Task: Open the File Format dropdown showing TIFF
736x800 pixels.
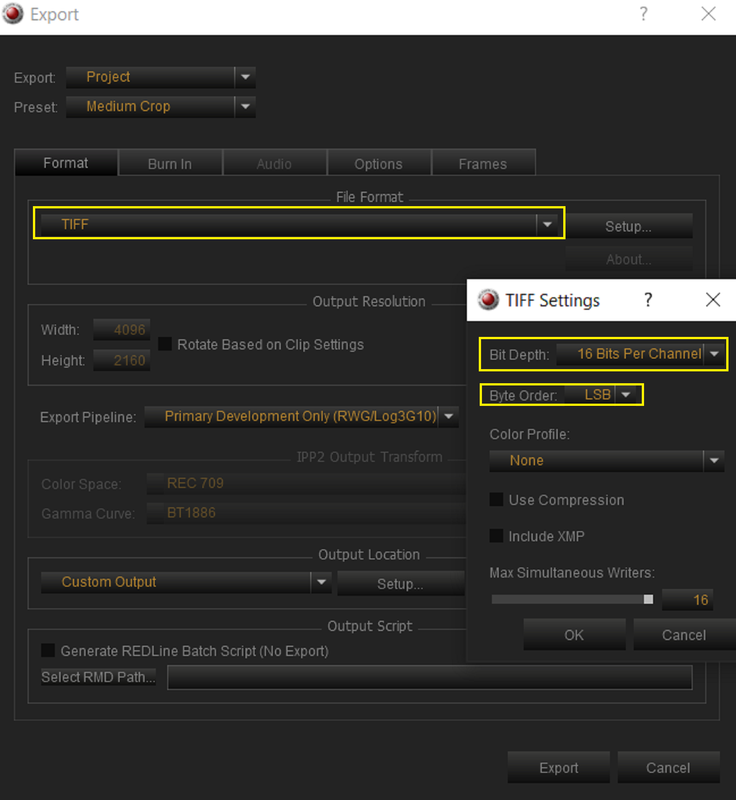Action: coord(299,224)
